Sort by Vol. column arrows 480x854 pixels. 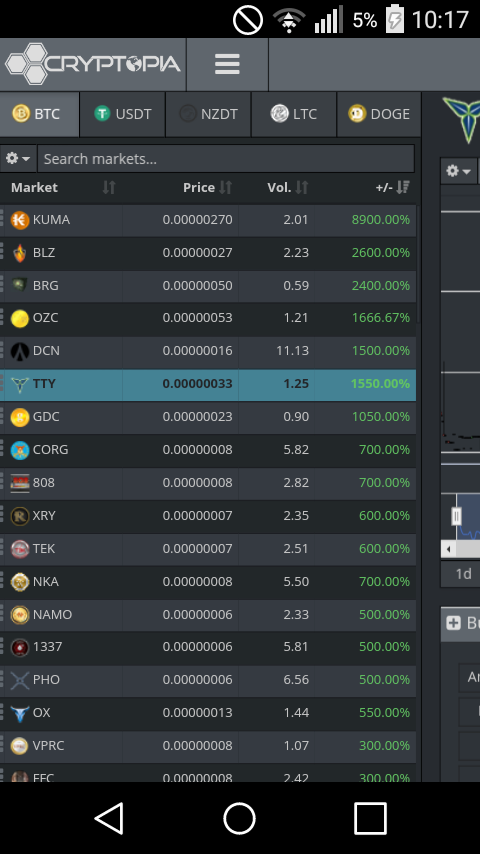[x=302, y=187]
